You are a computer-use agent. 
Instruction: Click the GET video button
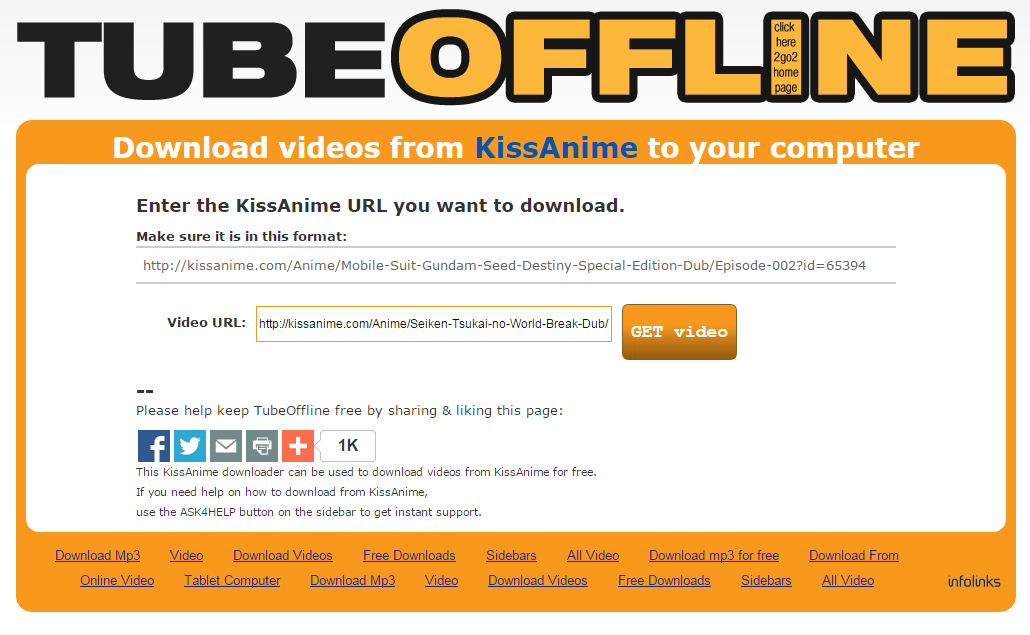pos(679,332)
